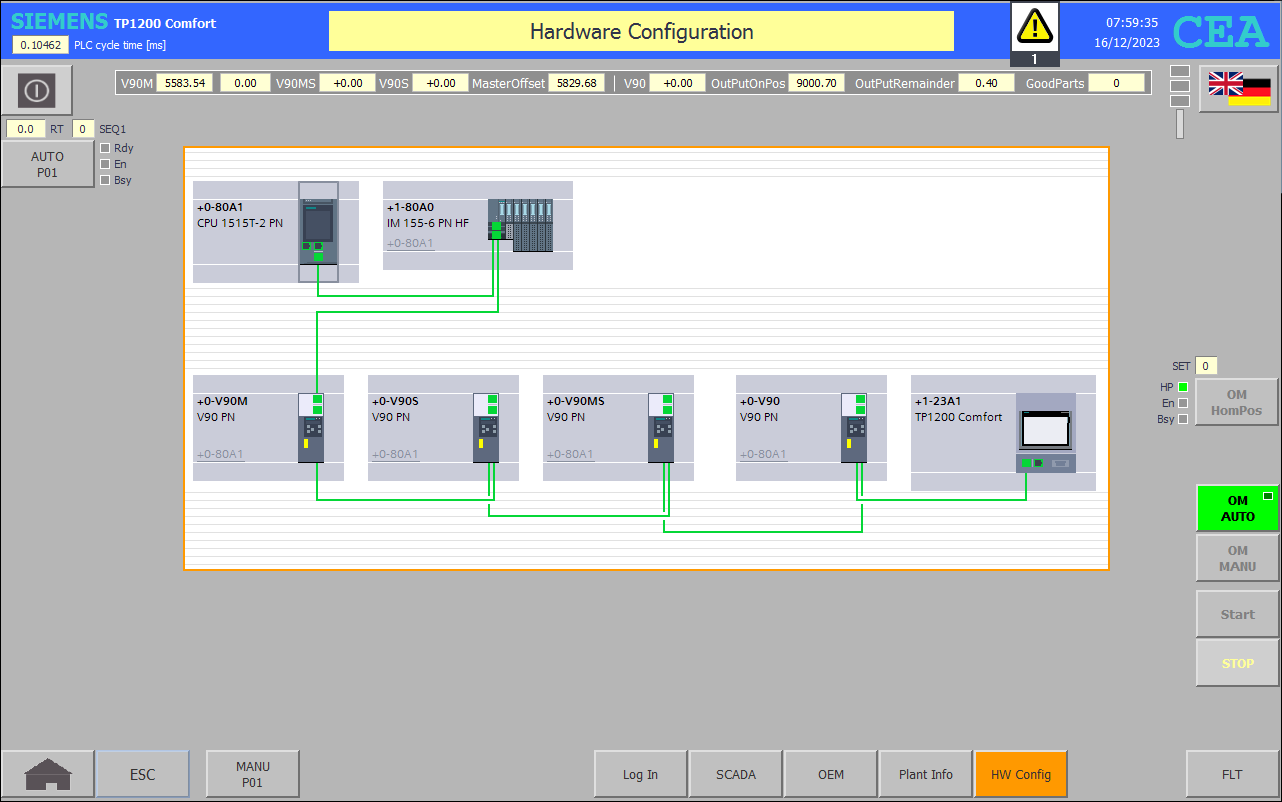Switch to MANU P01 mode

(x=253, y=774)
